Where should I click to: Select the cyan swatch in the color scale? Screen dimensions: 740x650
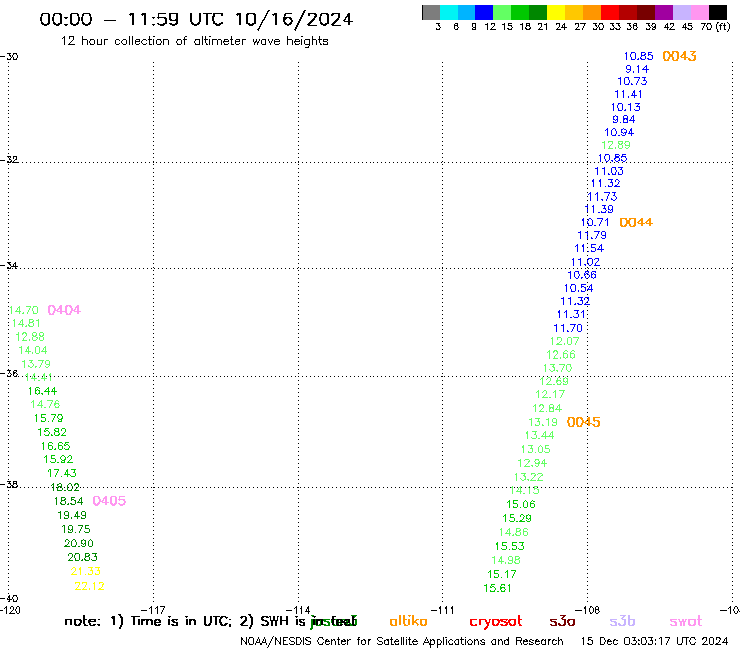pos(449,12)
